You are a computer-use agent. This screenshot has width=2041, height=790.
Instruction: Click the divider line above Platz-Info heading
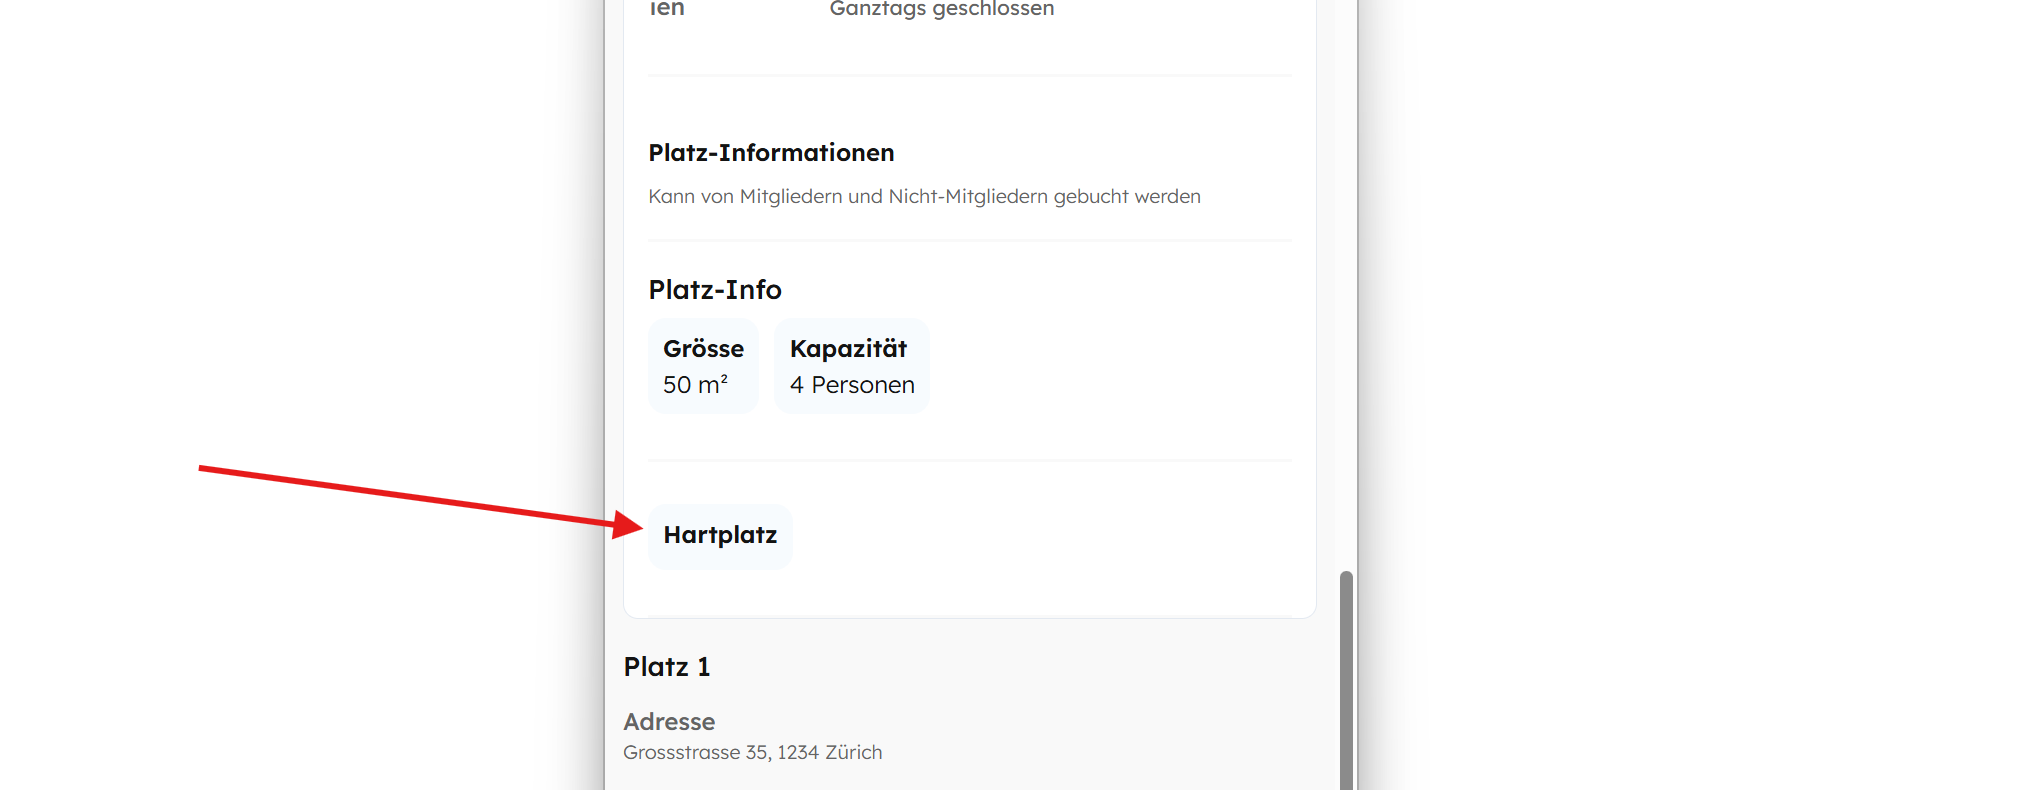point(969,240)
